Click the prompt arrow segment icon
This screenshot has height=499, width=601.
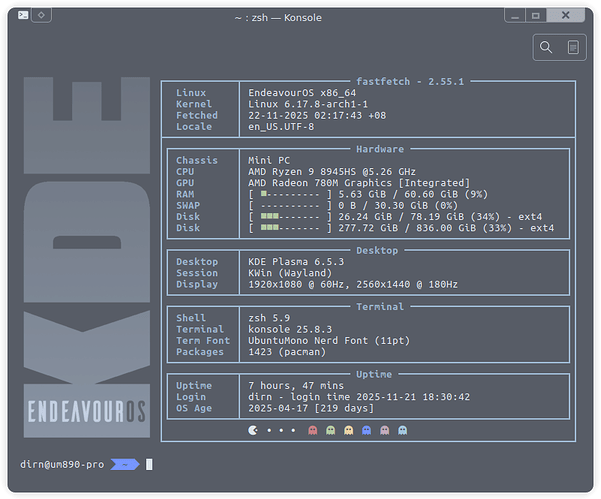(x=125, y=464)
